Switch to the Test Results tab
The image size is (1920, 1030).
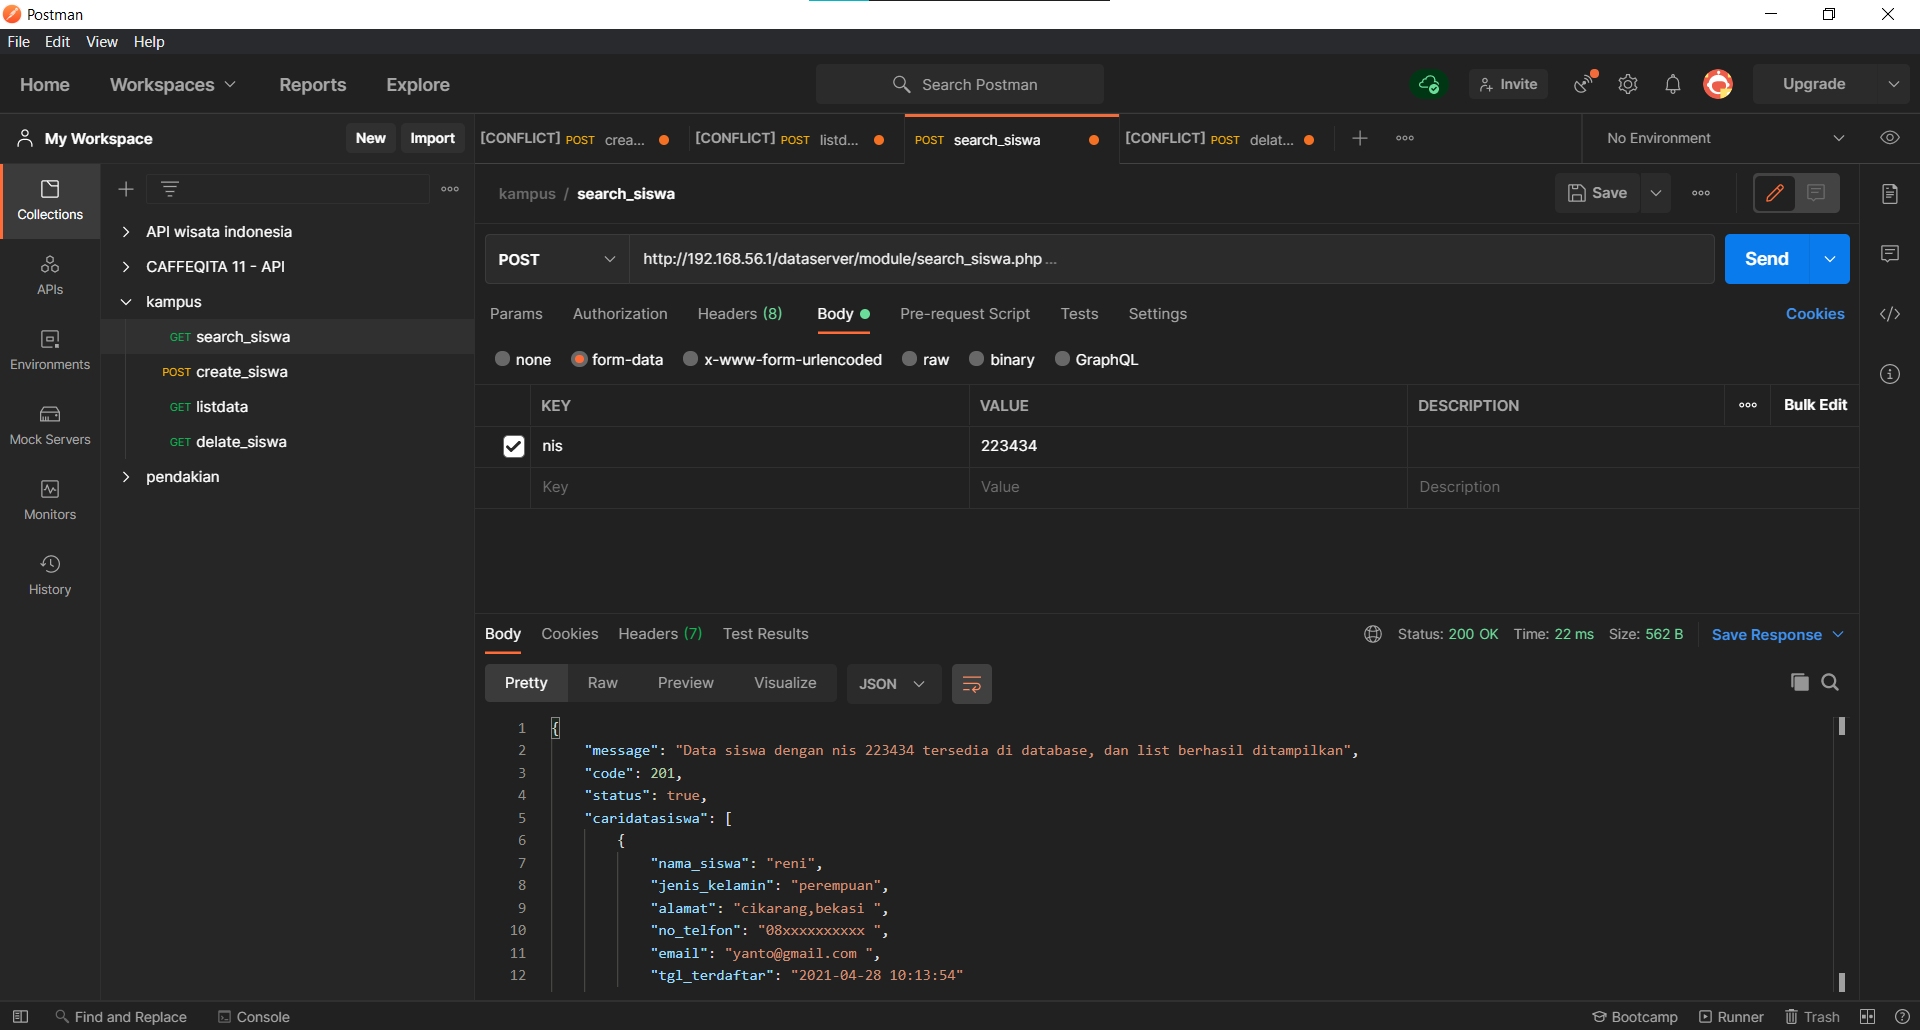(765, 634)
